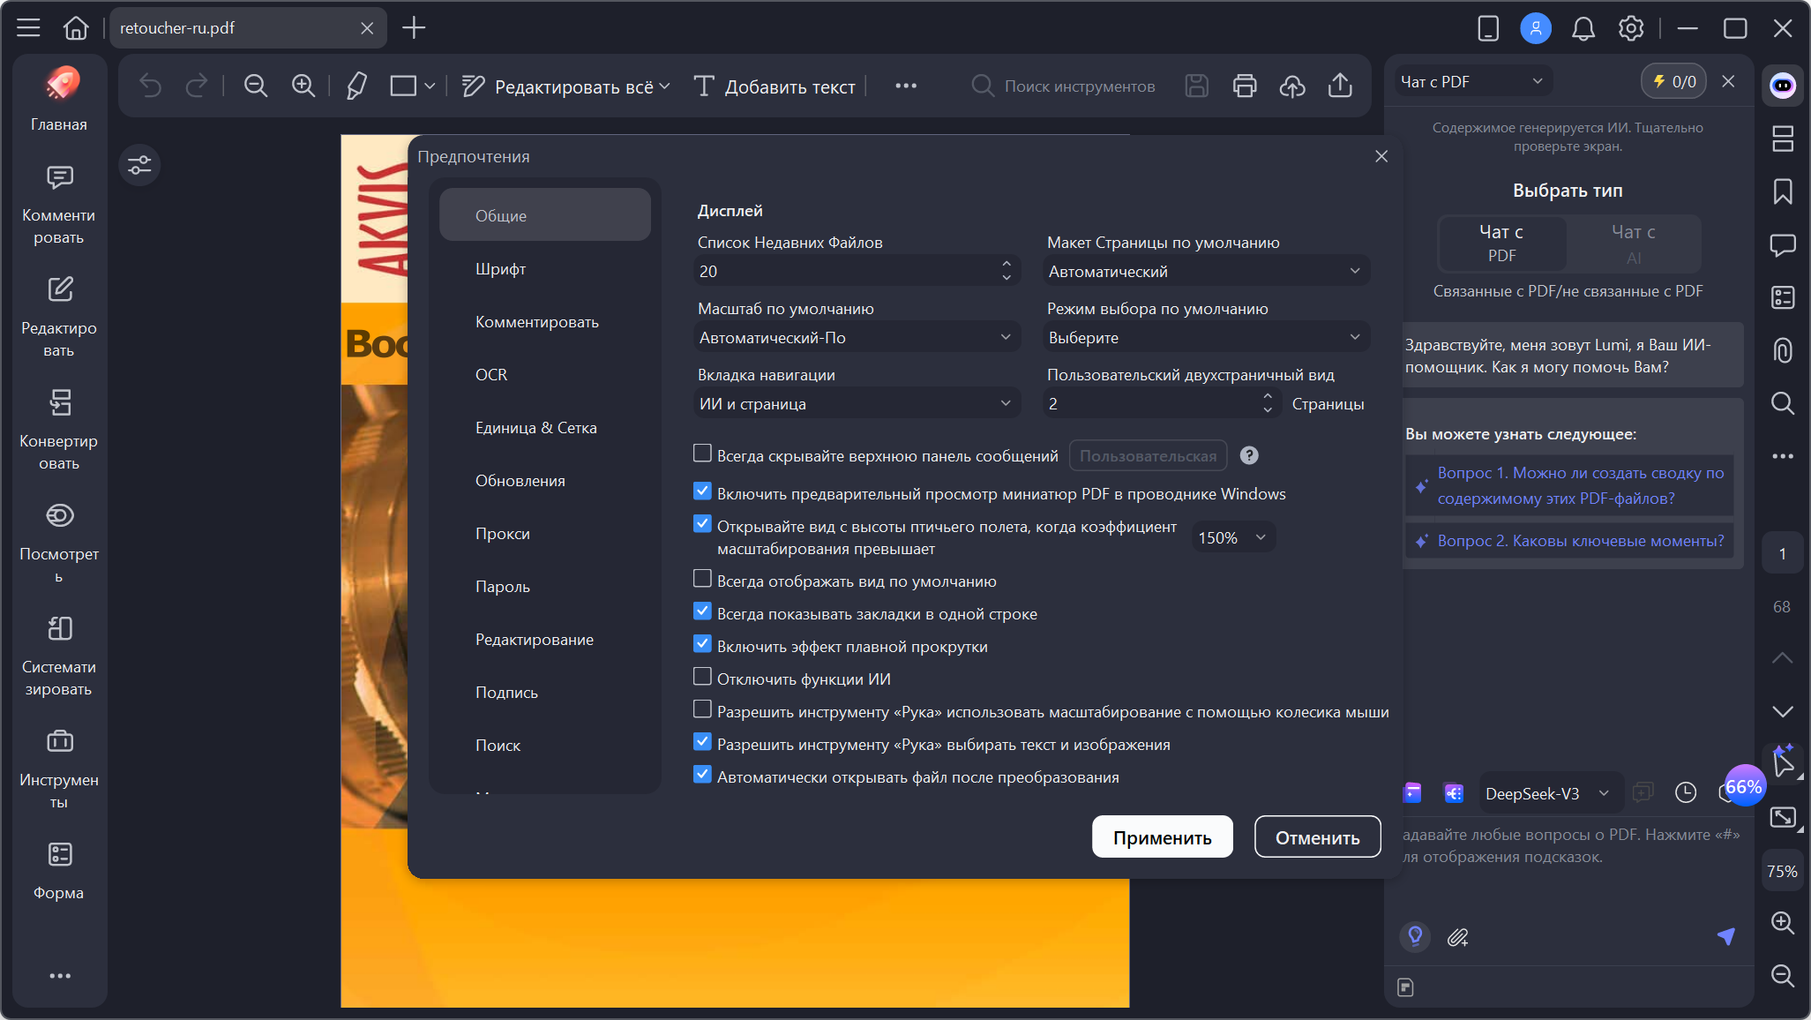The width and height of the screenshot is (1811, 1020).
Task: Open the bookmarks panel icon
Action: tap(1782, 192)
